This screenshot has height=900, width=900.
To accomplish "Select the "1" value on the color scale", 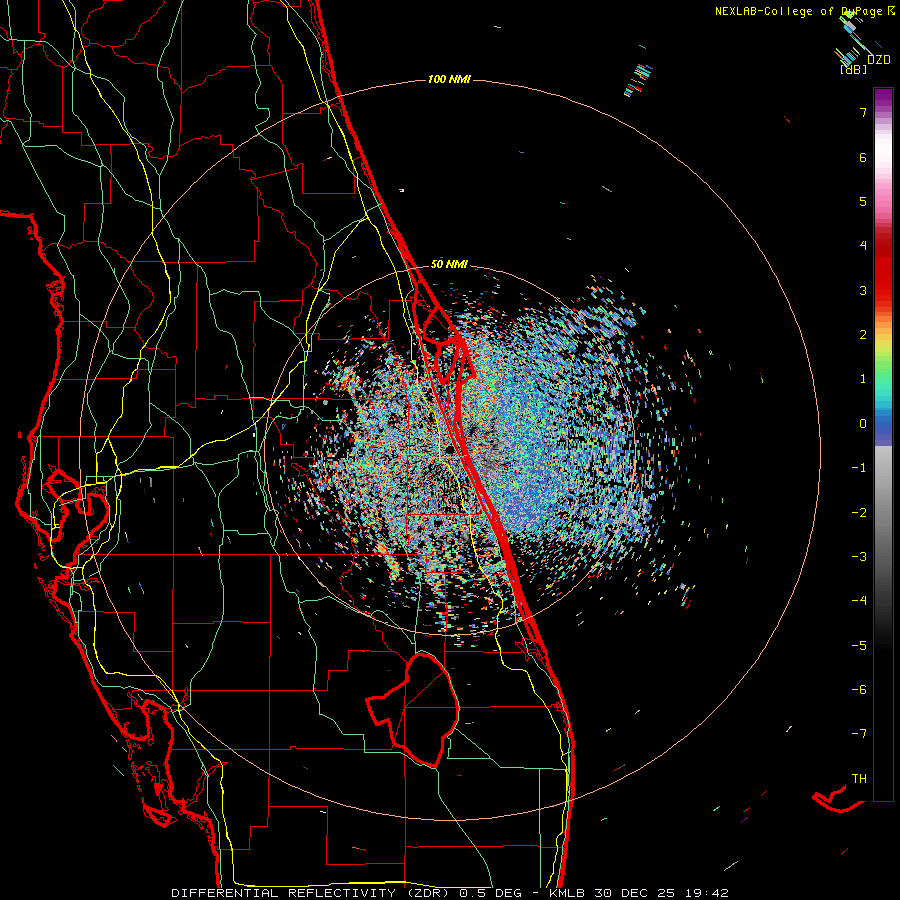I will pyautogui.click(x=863, y=379).
